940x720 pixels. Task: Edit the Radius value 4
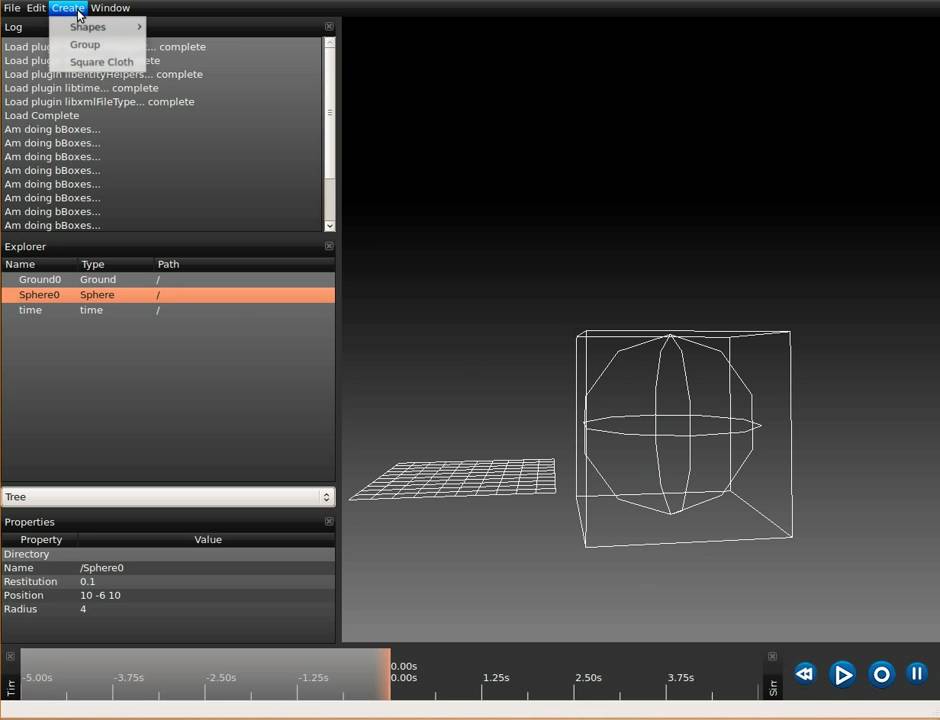coord(206,609)
